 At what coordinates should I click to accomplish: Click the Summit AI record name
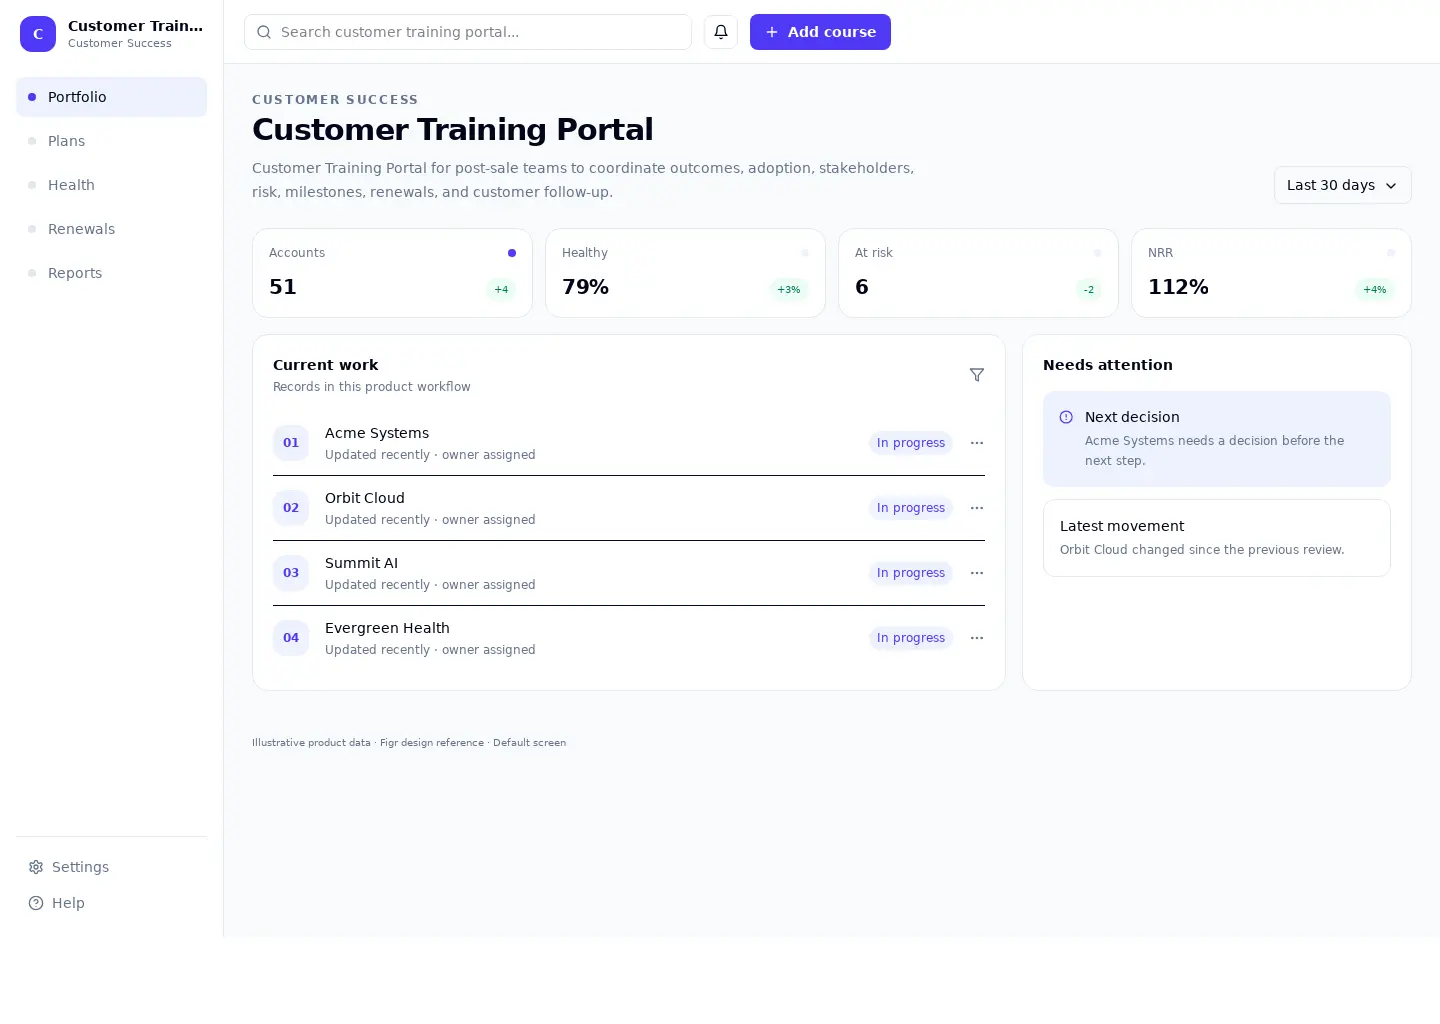pos(361,563)
